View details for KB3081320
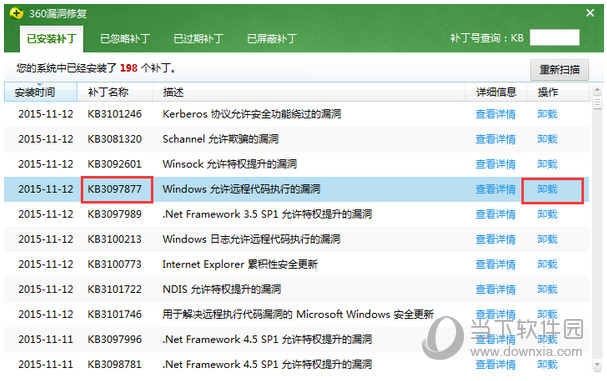607x381 pixels. coord(496,139)
